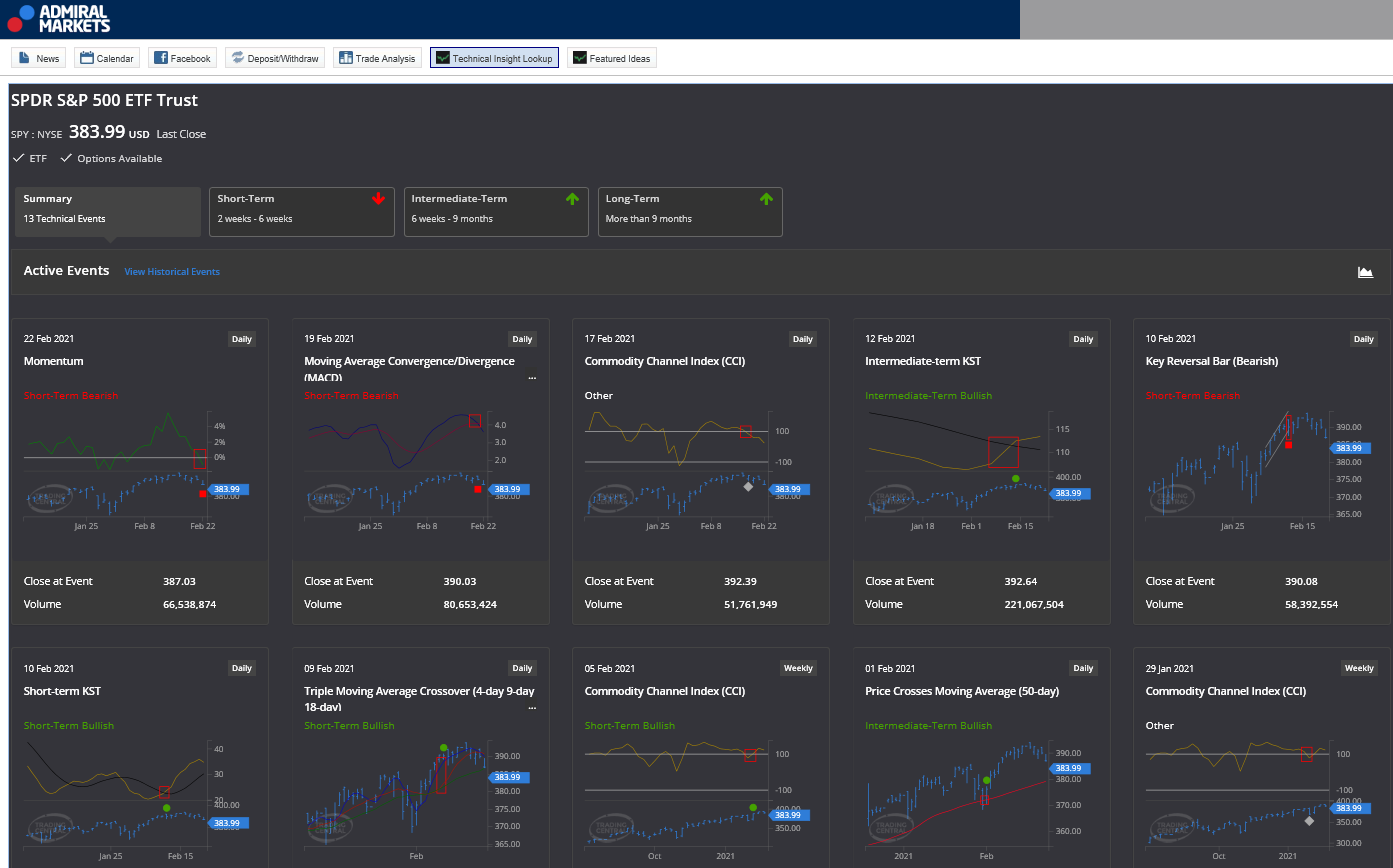The image size is (1393, 868).
Task: Switch to the Long-Term tab
Action: point(690,212)
